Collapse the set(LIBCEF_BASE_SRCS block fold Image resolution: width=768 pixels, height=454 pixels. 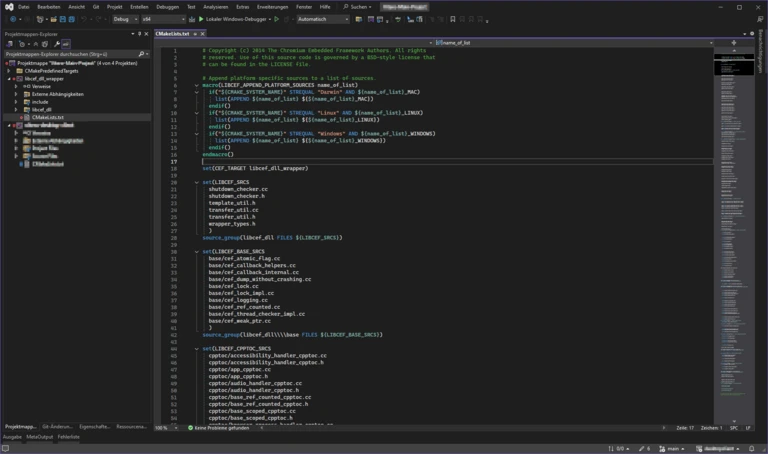pos(197,252)
